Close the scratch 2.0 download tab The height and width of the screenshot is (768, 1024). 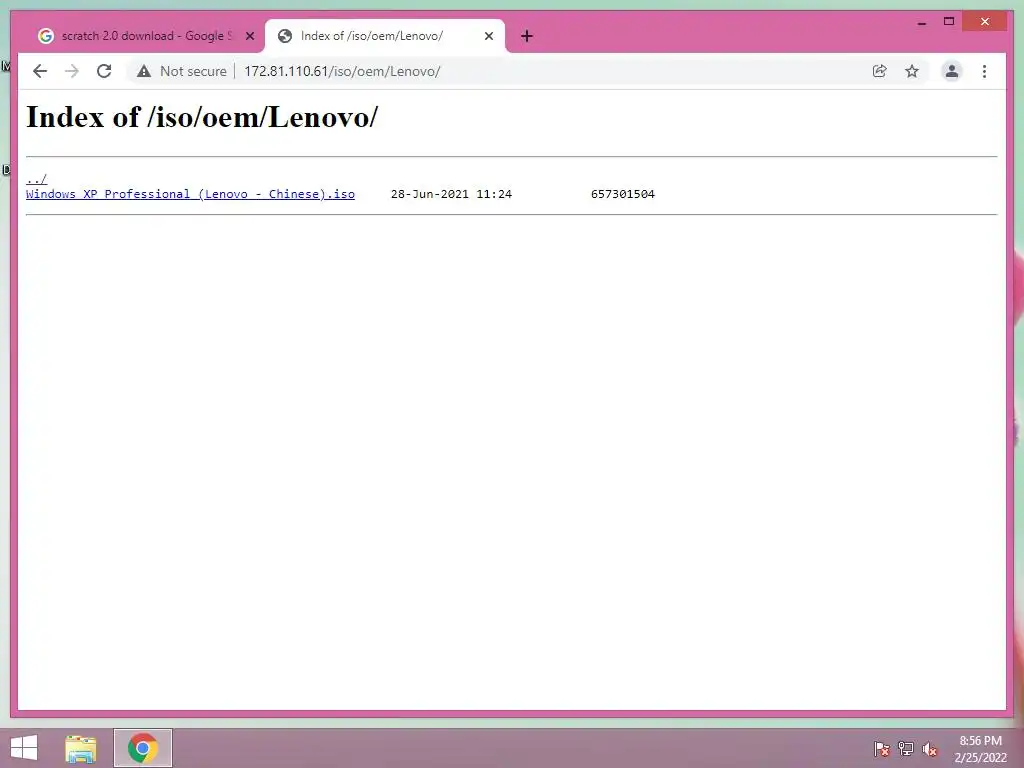(249, 36)
